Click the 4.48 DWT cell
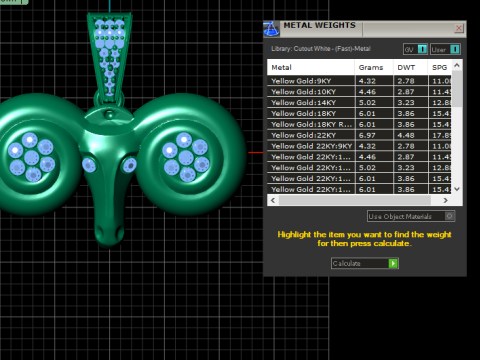The height and width of the screenshot is (360, 480). pyautogui.click(x=411, y=135)
